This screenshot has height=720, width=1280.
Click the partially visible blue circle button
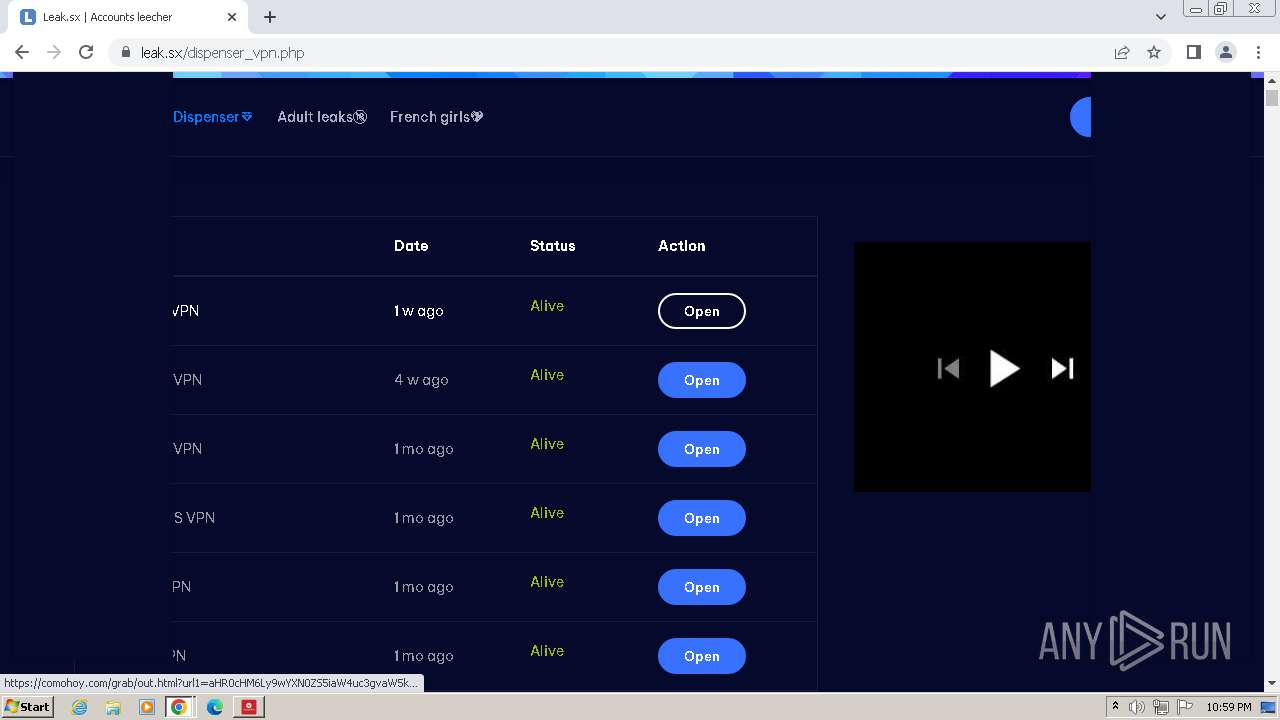click(1080, 117)
